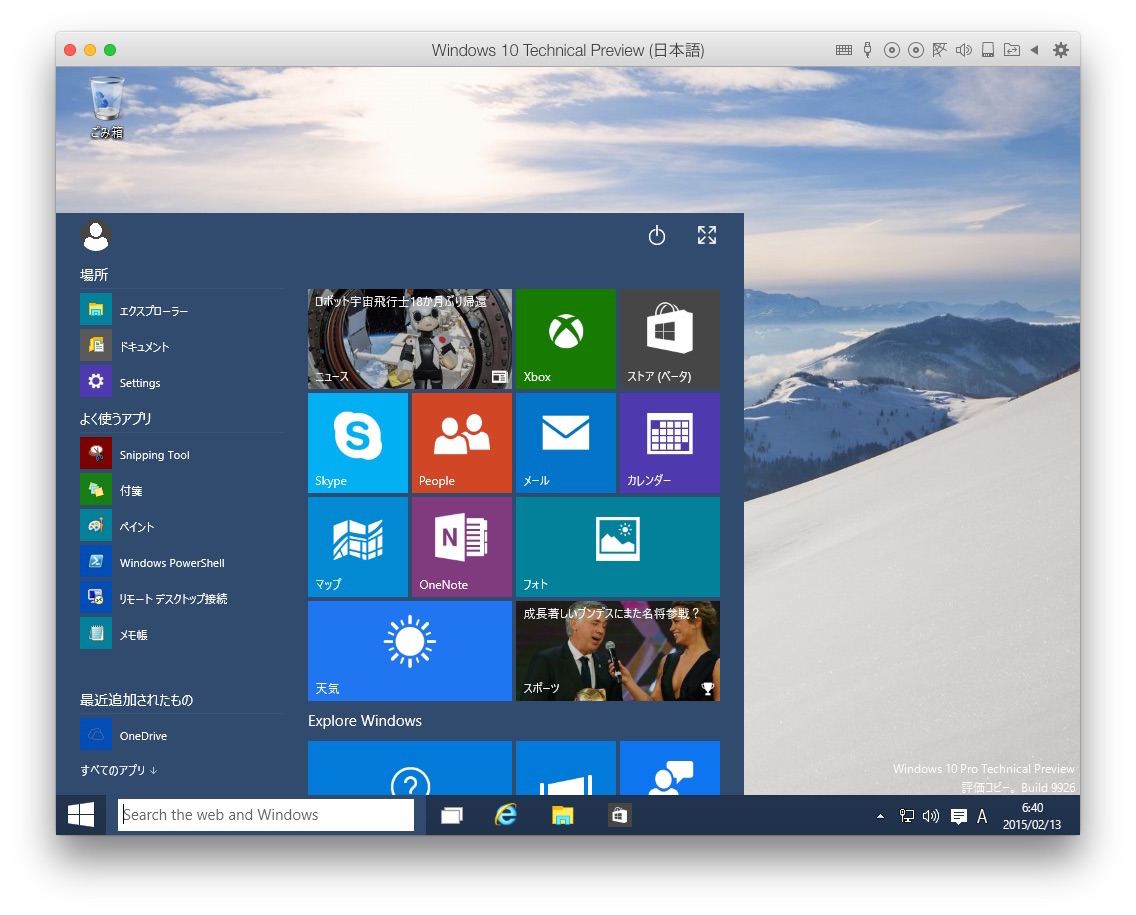This screenshot has height=915, width=1136.
Task: Open the スポーツ sports live tile
Action: [x=617, y=651]
